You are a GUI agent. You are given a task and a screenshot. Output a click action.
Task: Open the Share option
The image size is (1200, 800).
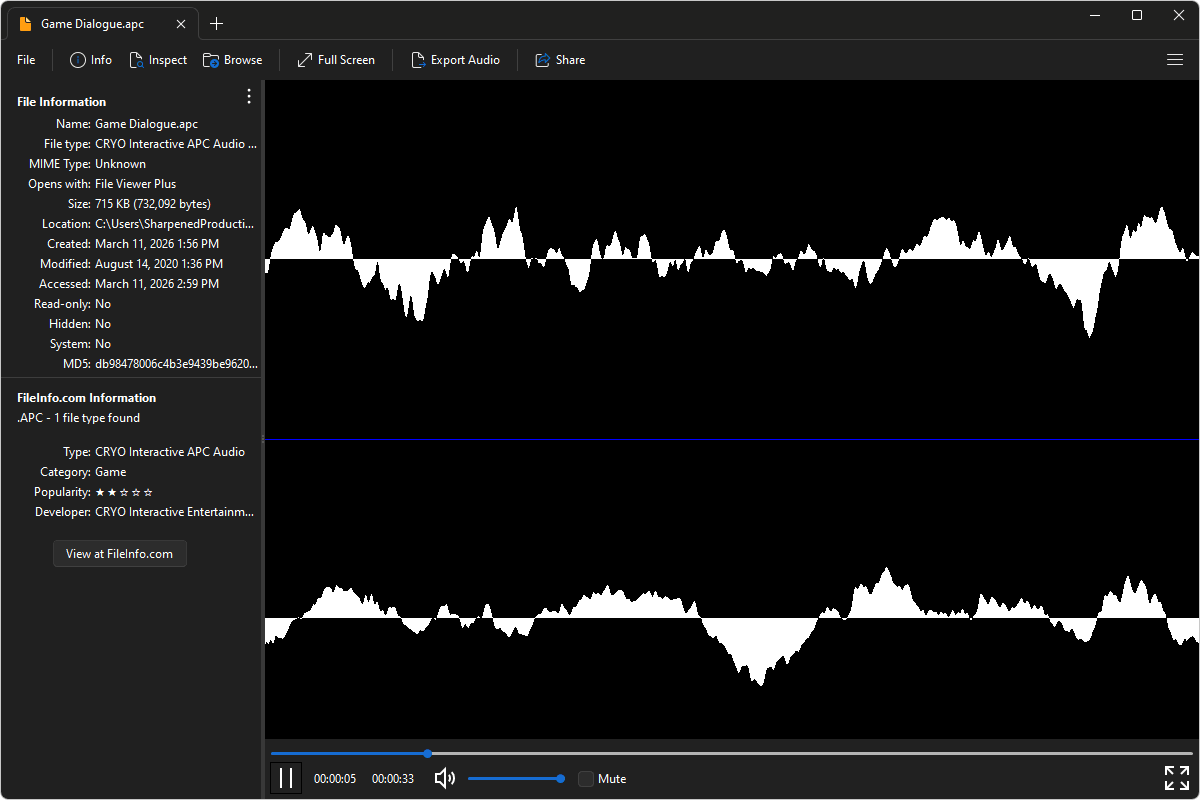560,60
